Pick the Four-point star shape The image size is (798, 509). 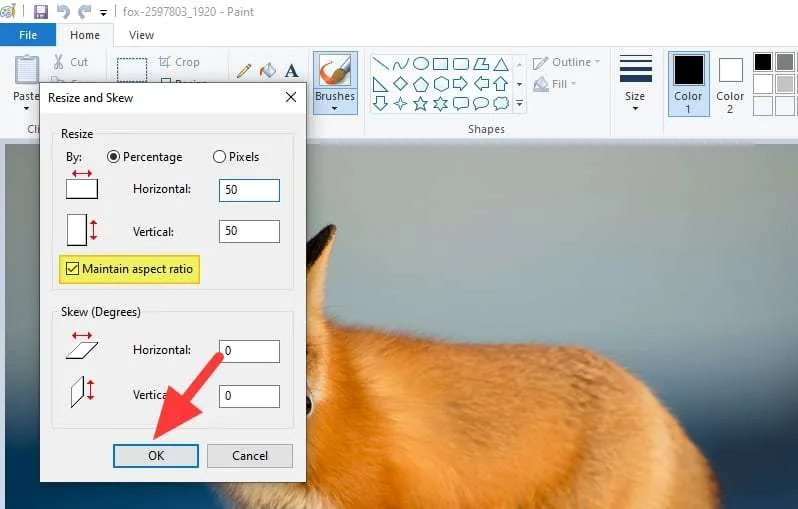click(x=401, y=103)
